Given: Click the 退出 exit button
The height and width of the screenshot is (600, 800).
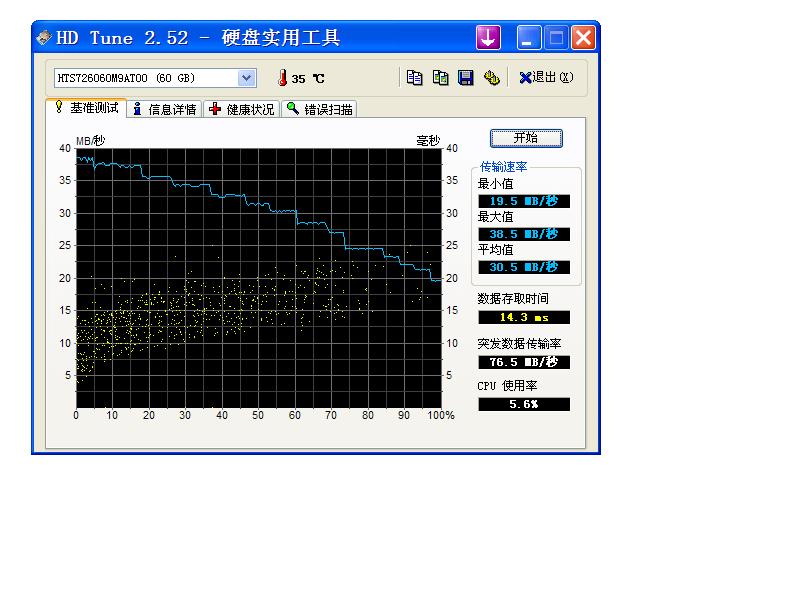Looking at the screenshot, I should (x=546, y=78).
